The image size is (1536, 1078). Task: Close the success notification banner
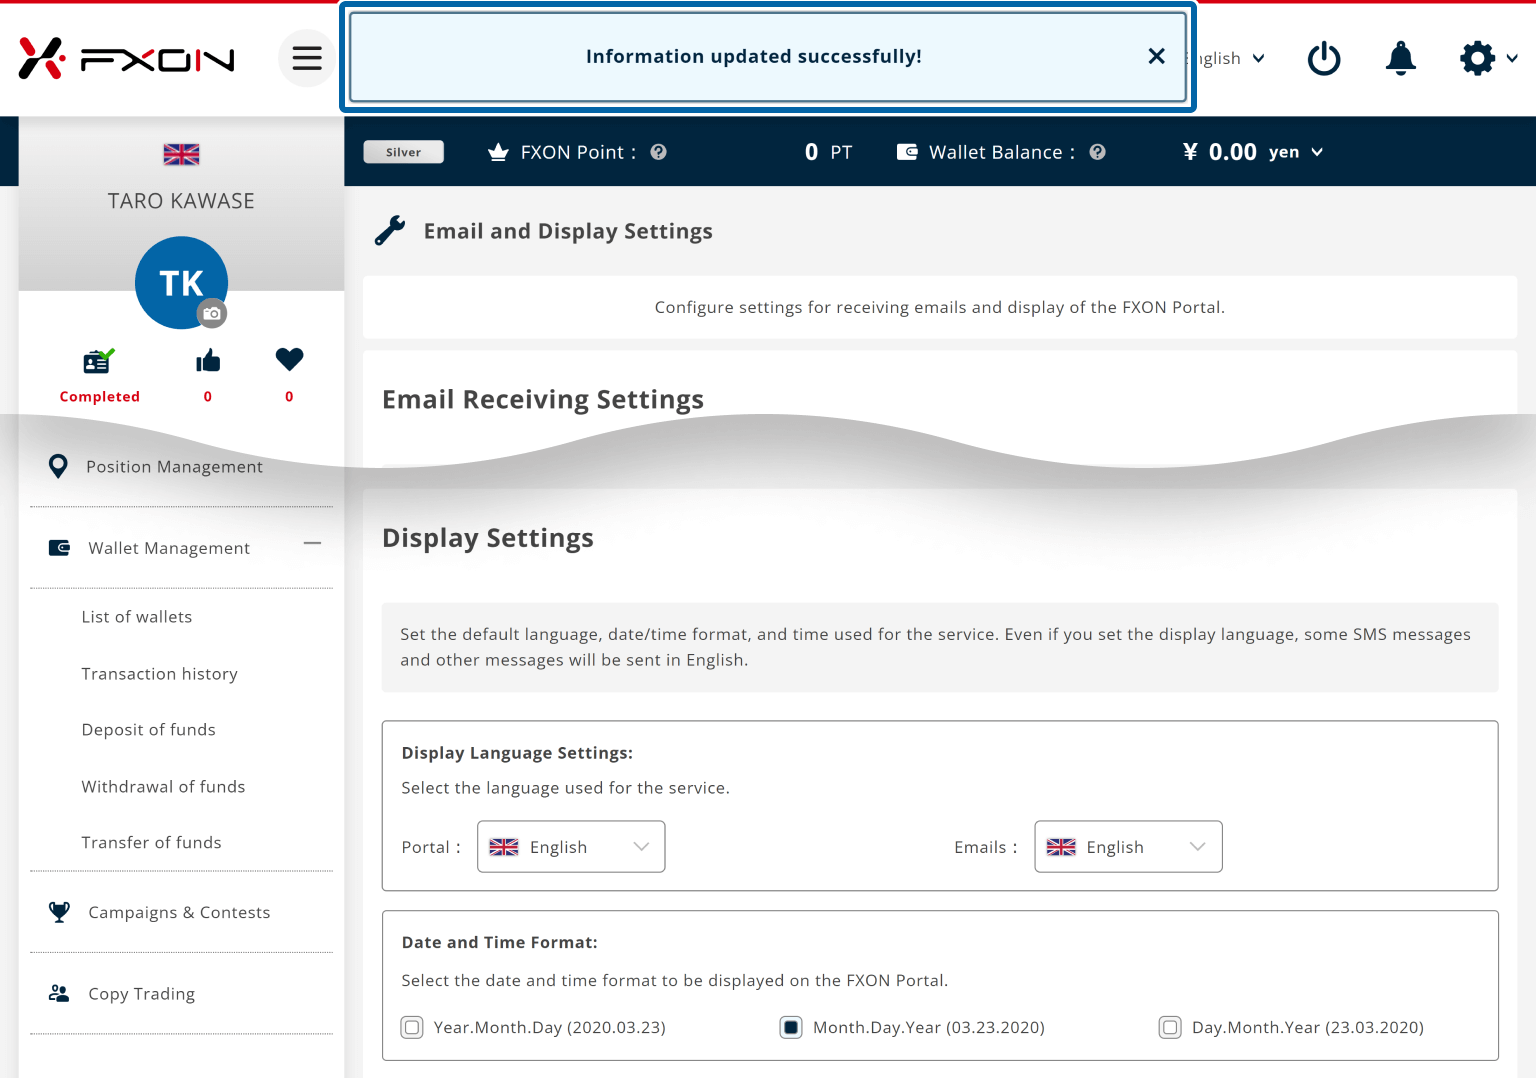click(1156, 56)
